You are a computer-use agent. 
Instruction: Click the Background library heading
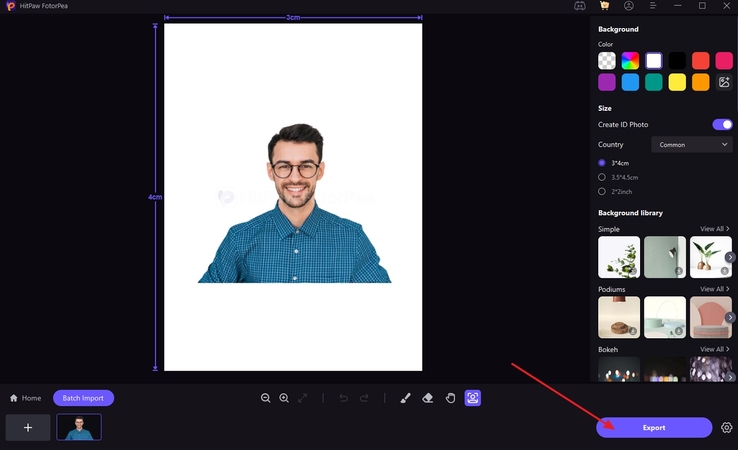point(630,213)
